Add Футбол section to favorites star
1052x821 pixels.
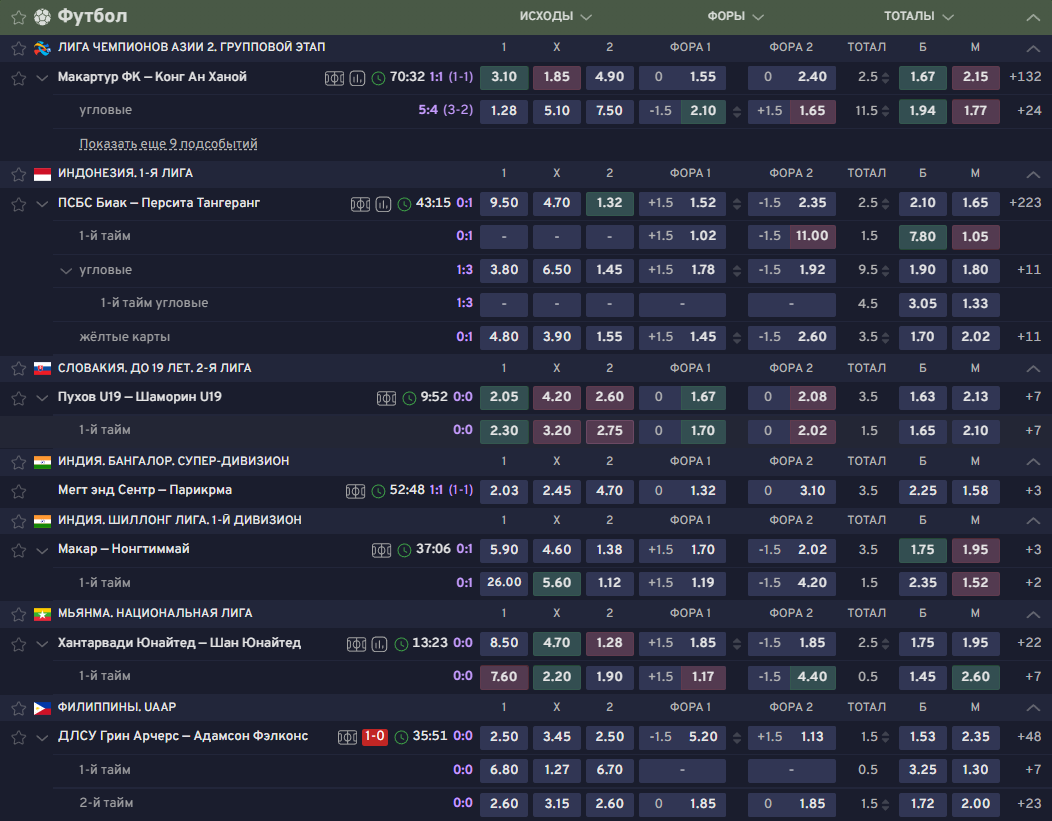click(18, 17)
